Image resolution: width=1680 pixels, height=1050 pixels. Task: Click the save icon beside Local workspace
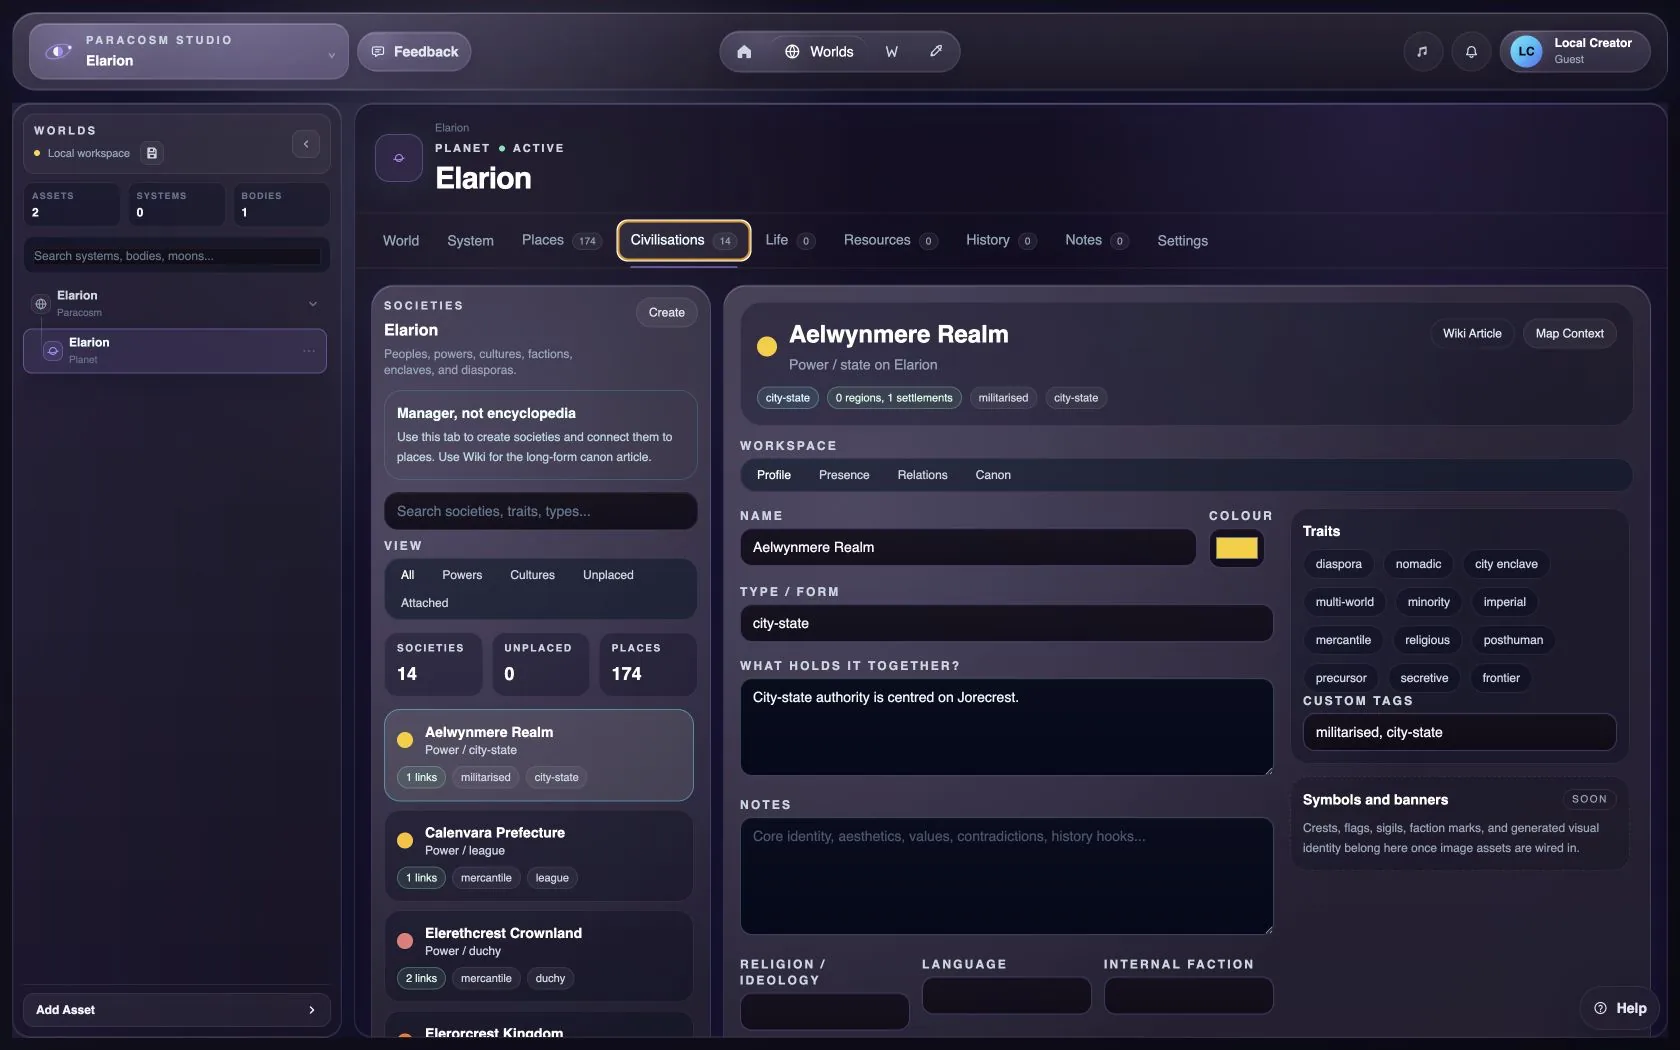152,153
